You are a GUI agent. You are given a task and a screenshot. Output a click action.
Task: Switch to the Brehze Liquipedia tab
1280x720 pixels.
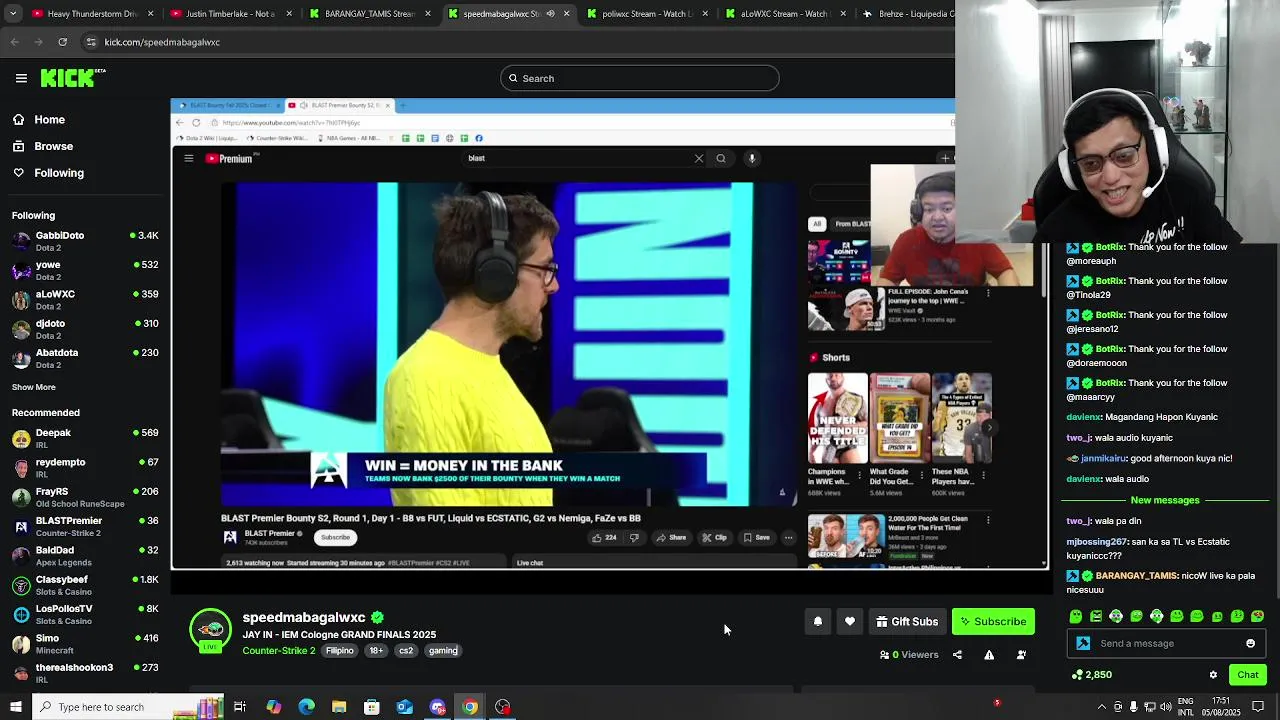905,14
